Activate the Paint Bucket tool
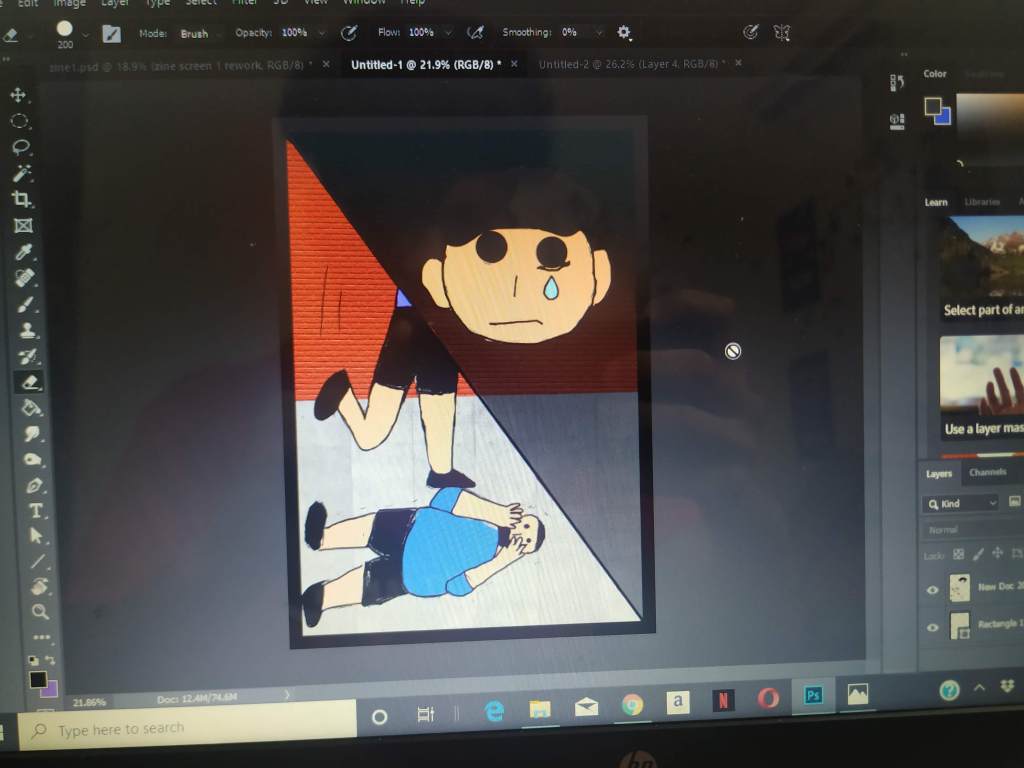Viewport: 1024px width, 768px height. [32, 408]
